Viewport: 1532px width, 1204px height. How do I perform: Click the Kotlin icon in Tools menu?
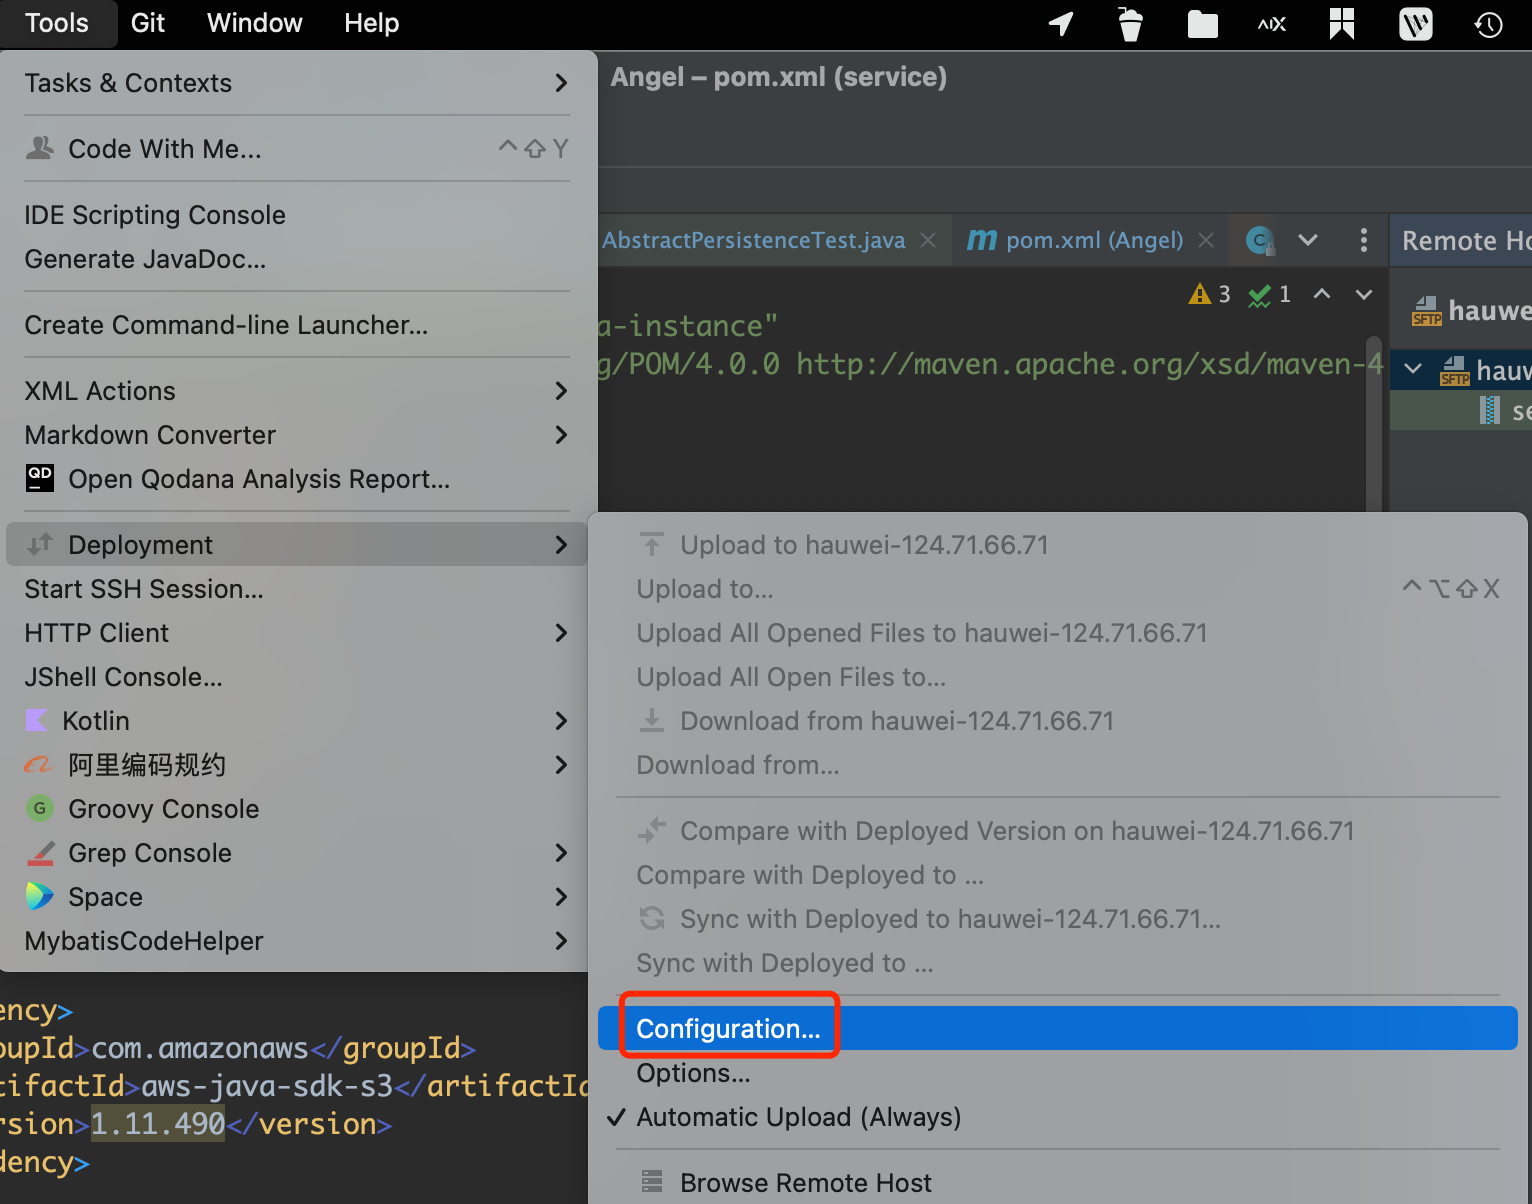37,720
